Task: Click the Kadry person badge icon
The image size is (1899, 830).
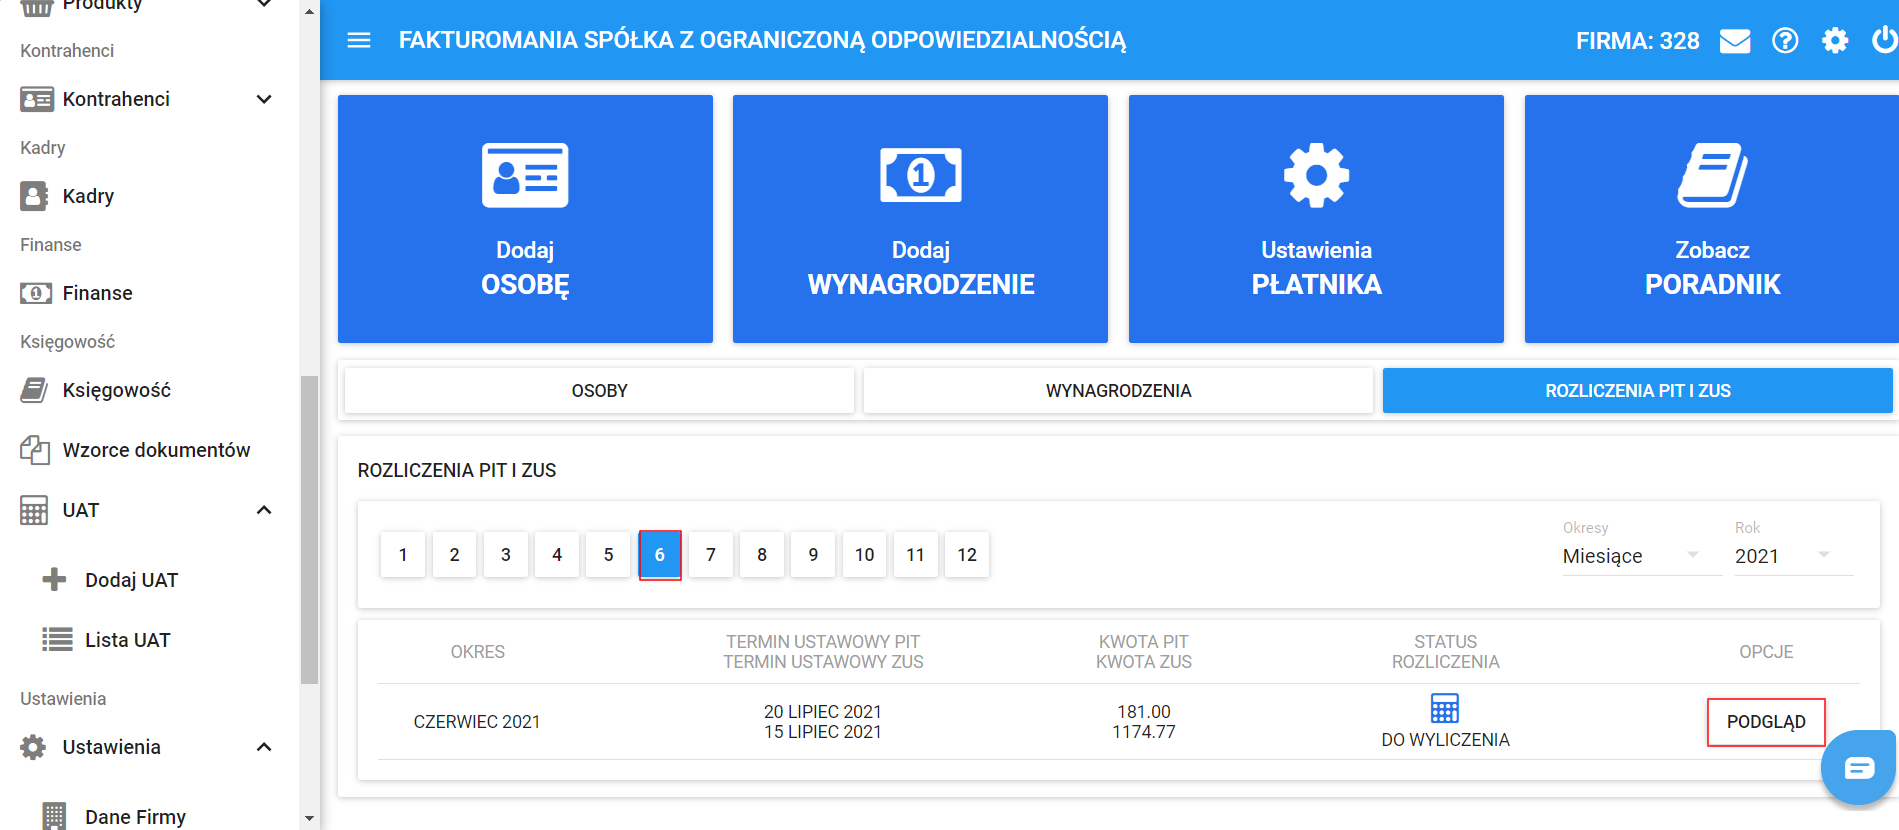Action: pos(34,196)
